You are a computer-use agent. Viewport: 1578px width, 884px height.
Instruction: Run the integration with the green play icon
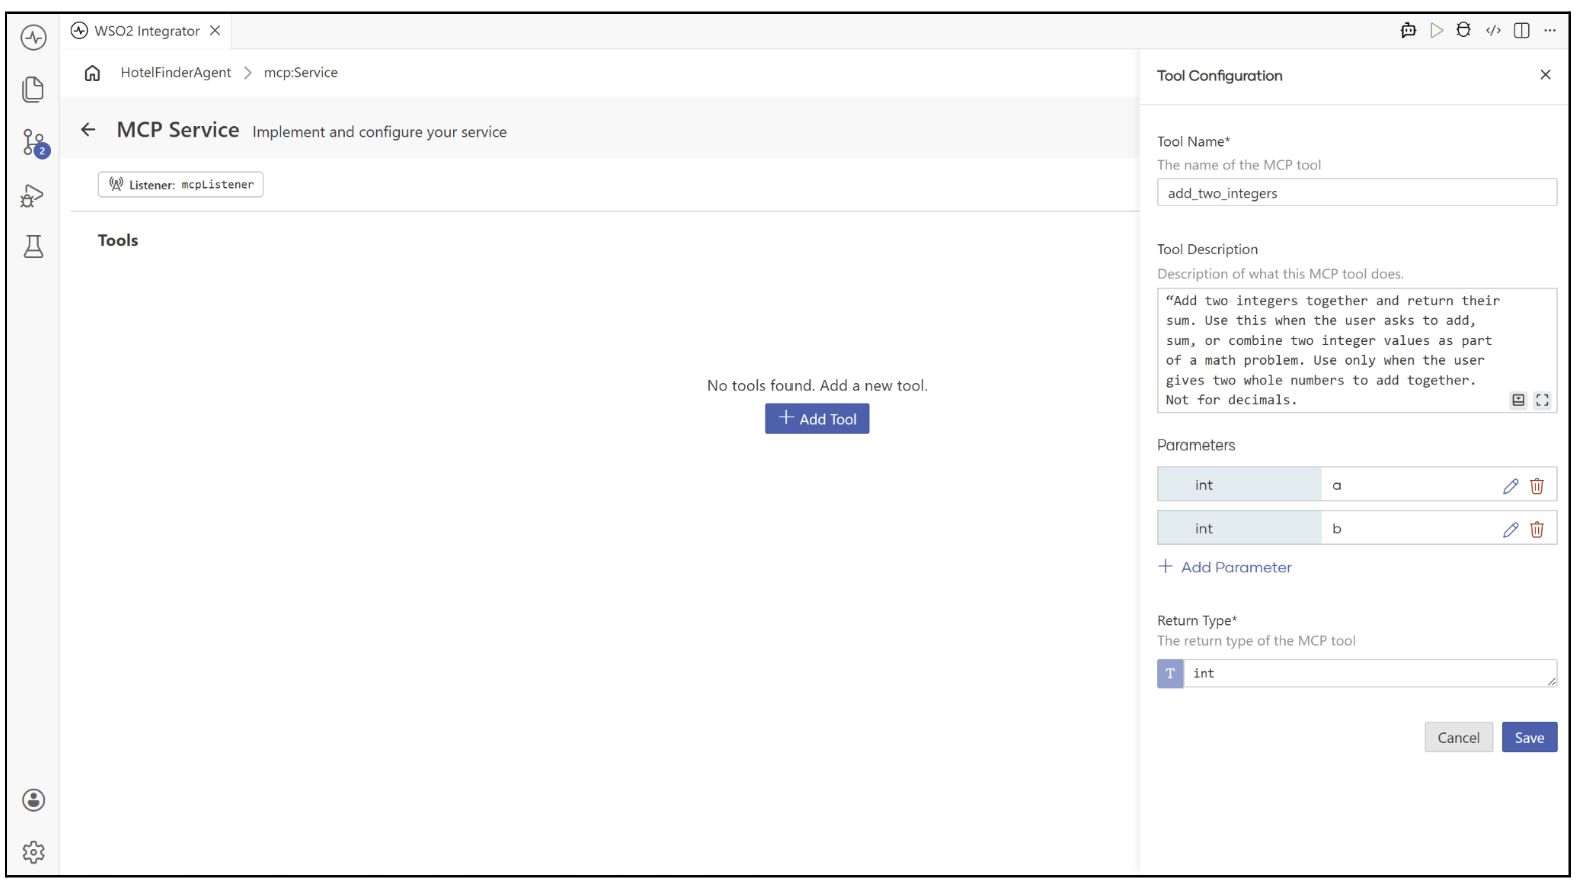tap(1436, 31)
